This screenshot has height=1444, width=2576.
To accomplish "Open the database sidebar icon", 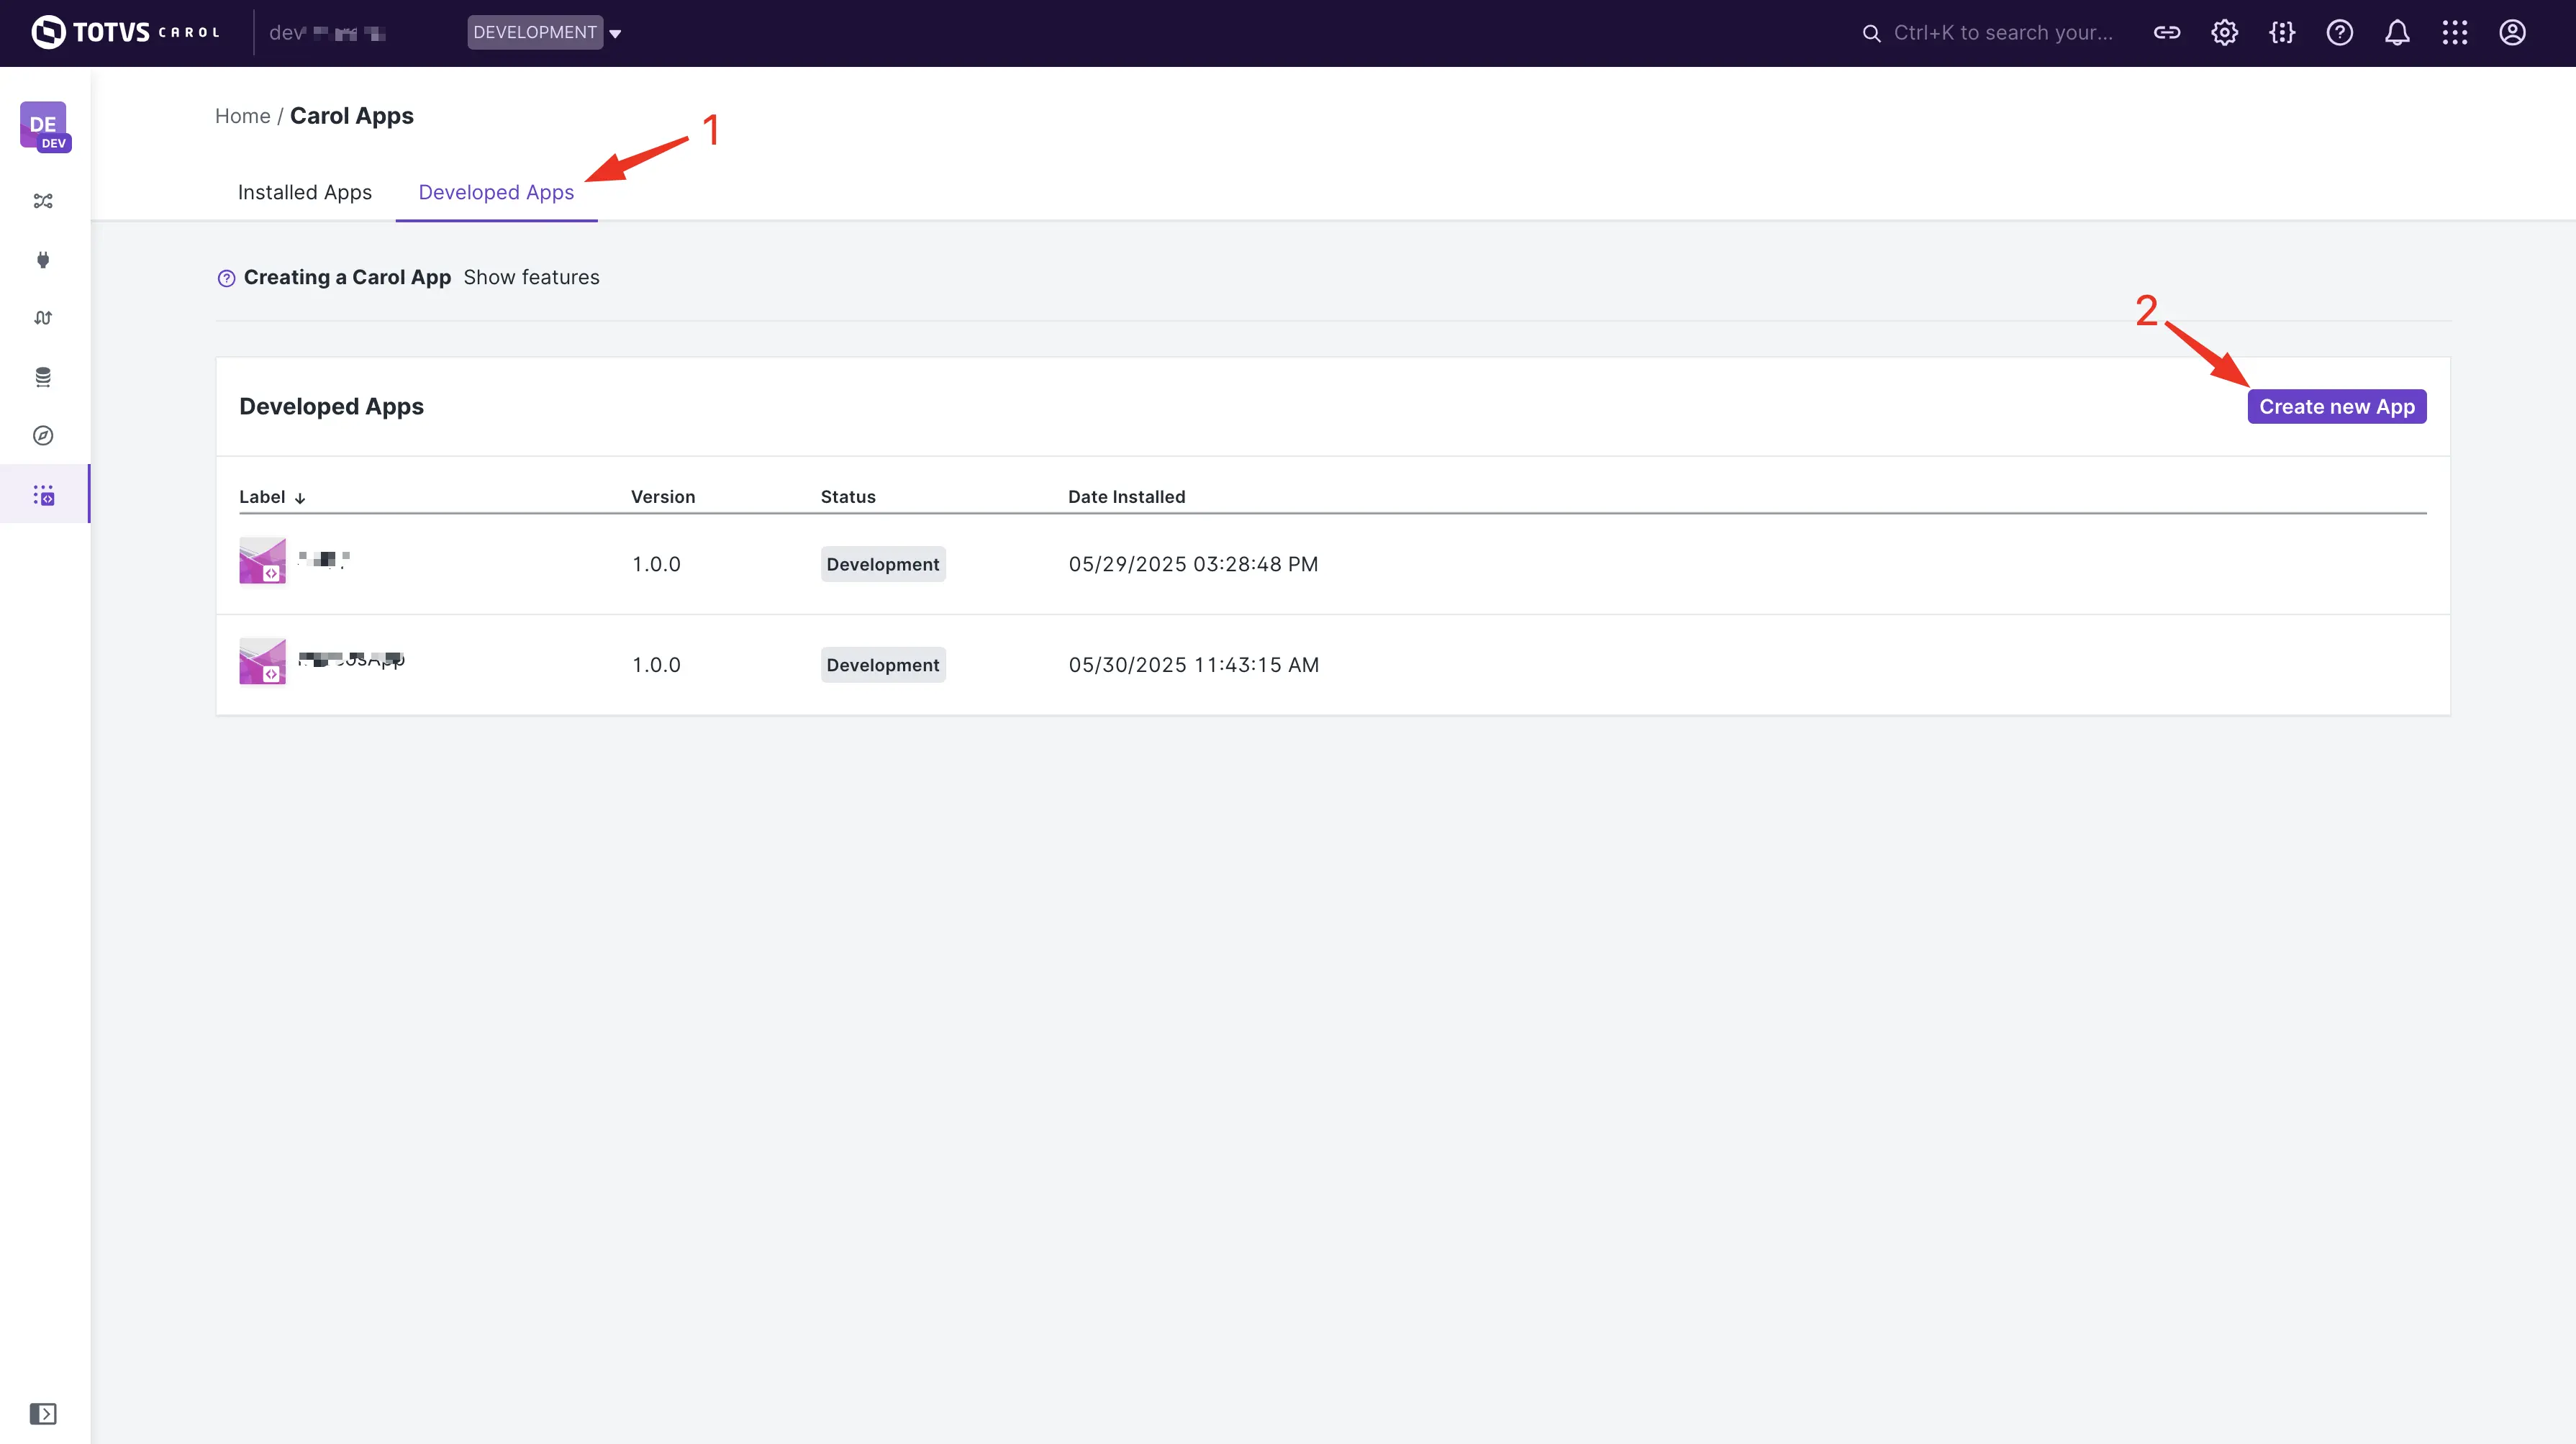I will (43, 377).
